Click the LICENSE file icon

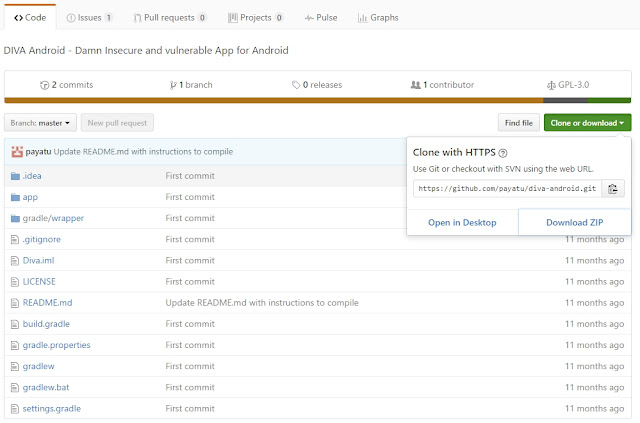15,282
